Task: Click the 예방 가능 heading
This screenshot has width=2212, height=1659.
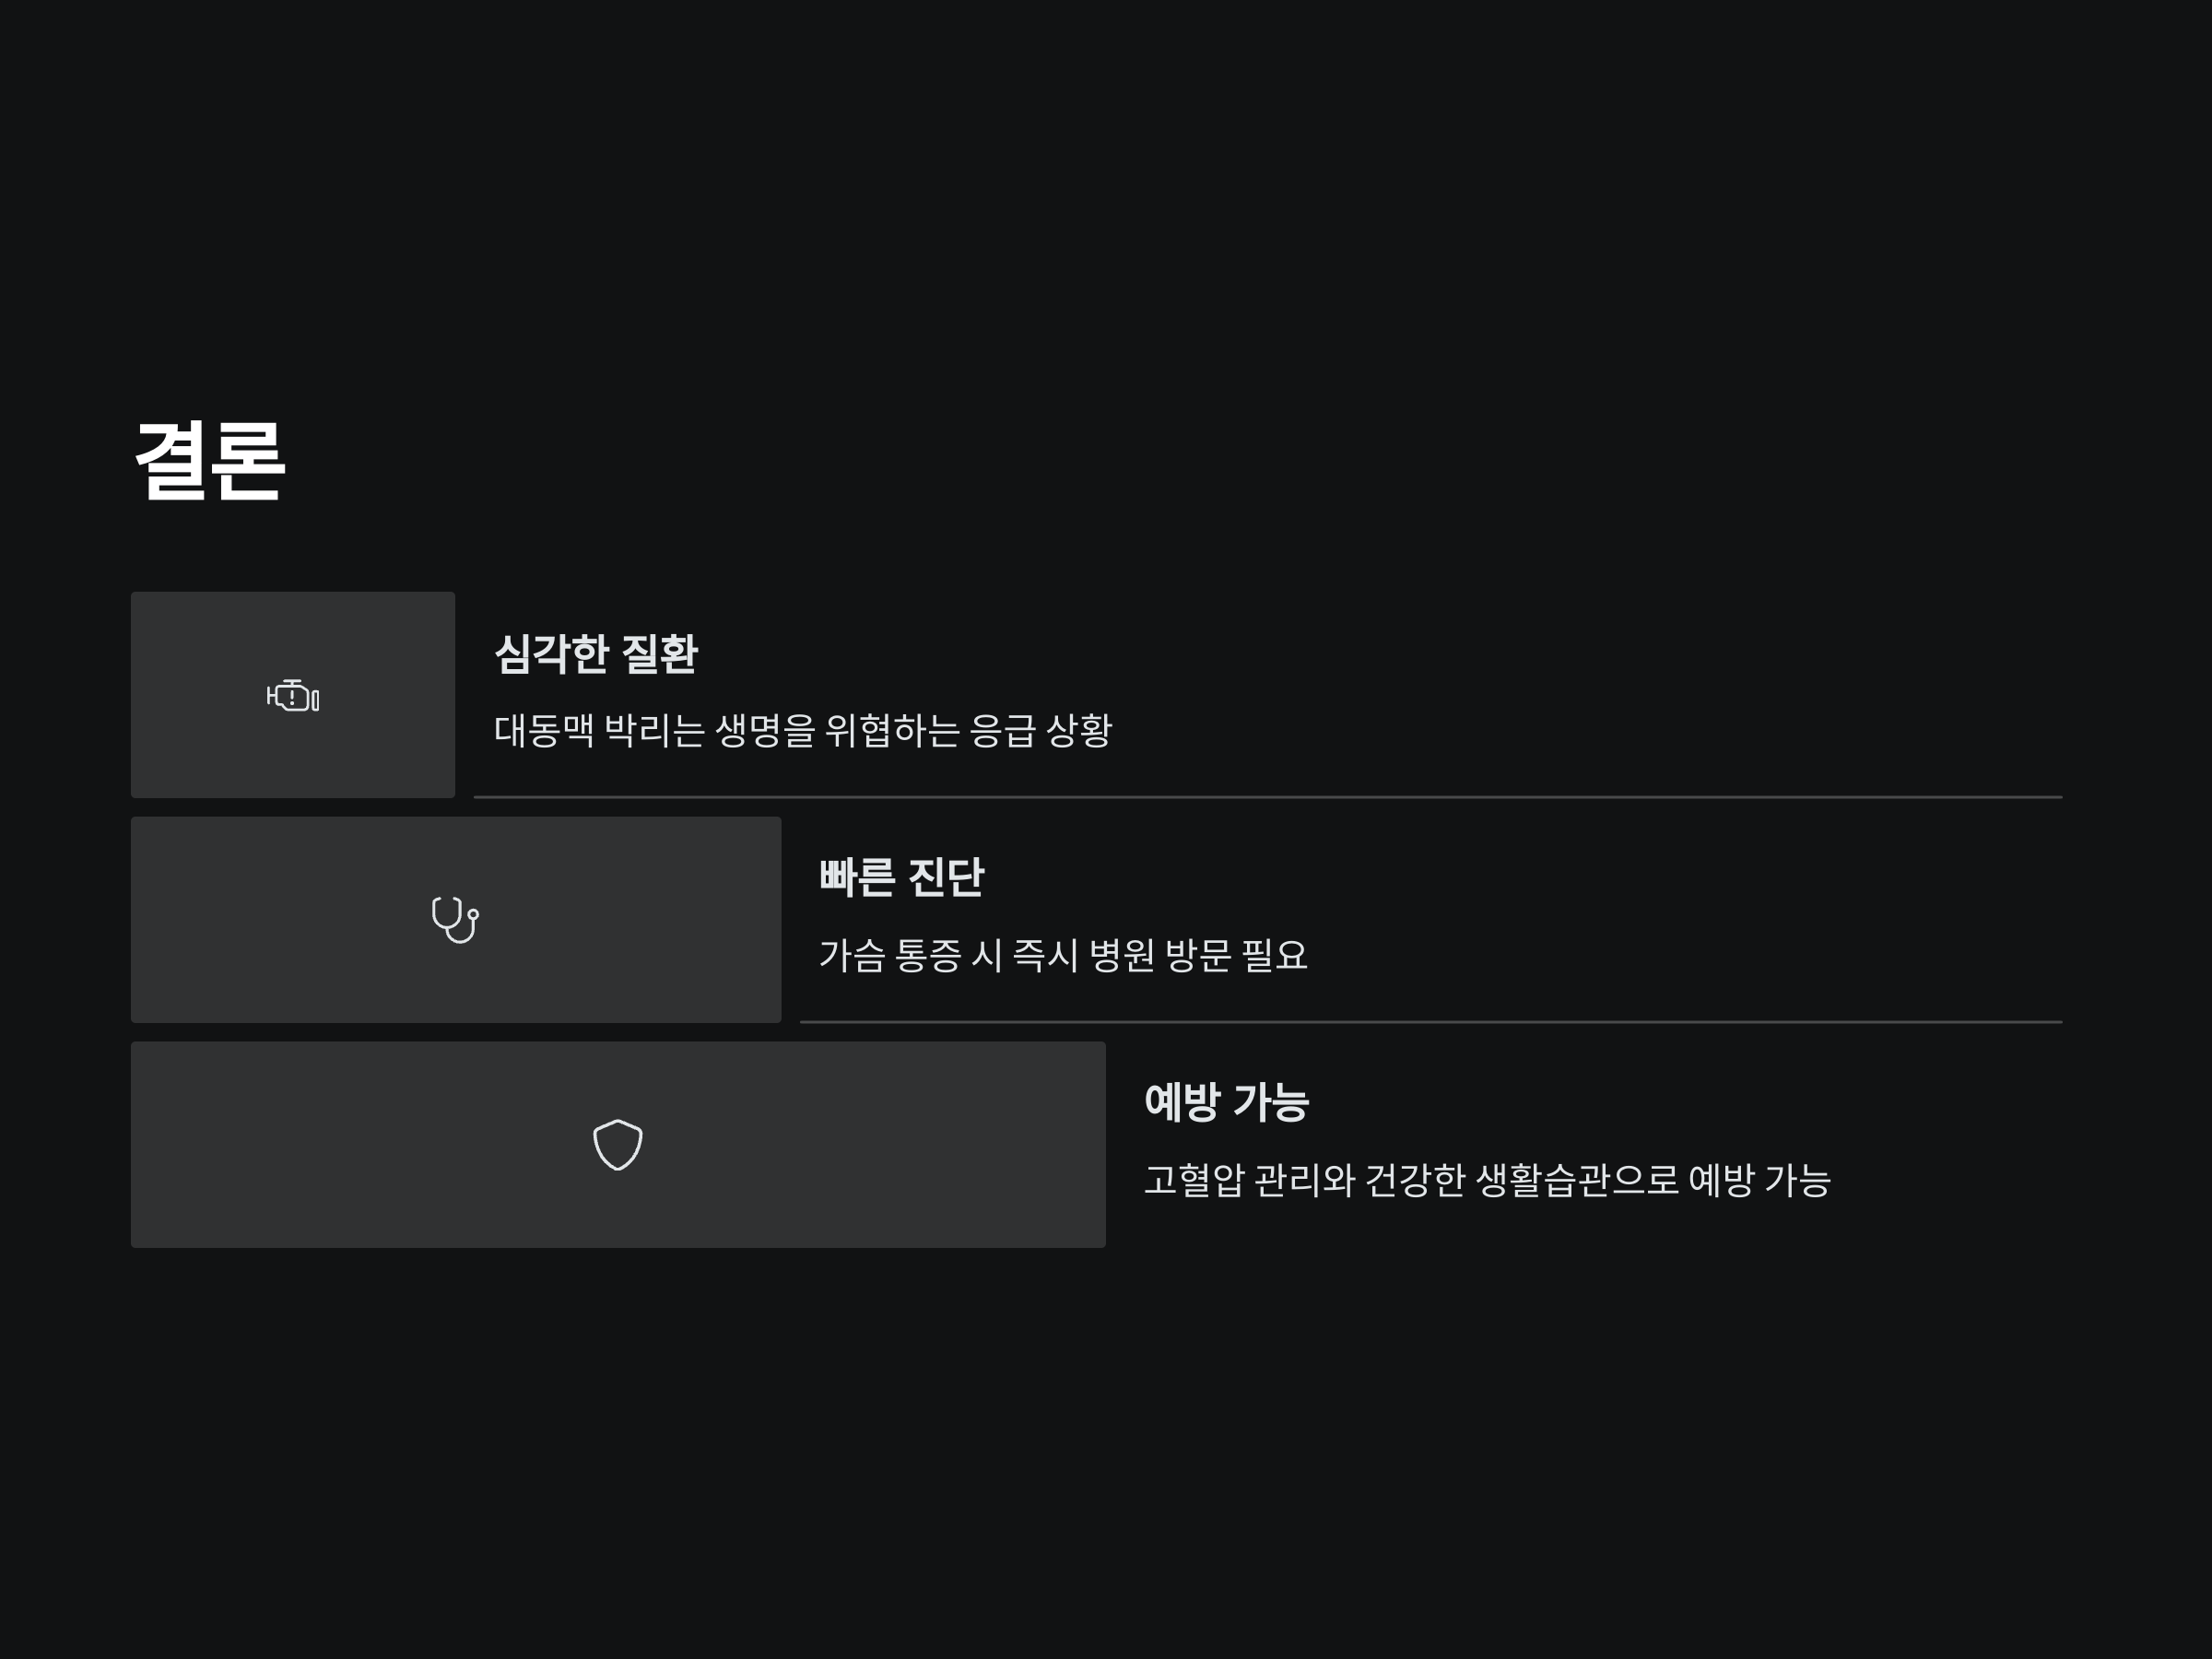Action: pos(1226,1102)
